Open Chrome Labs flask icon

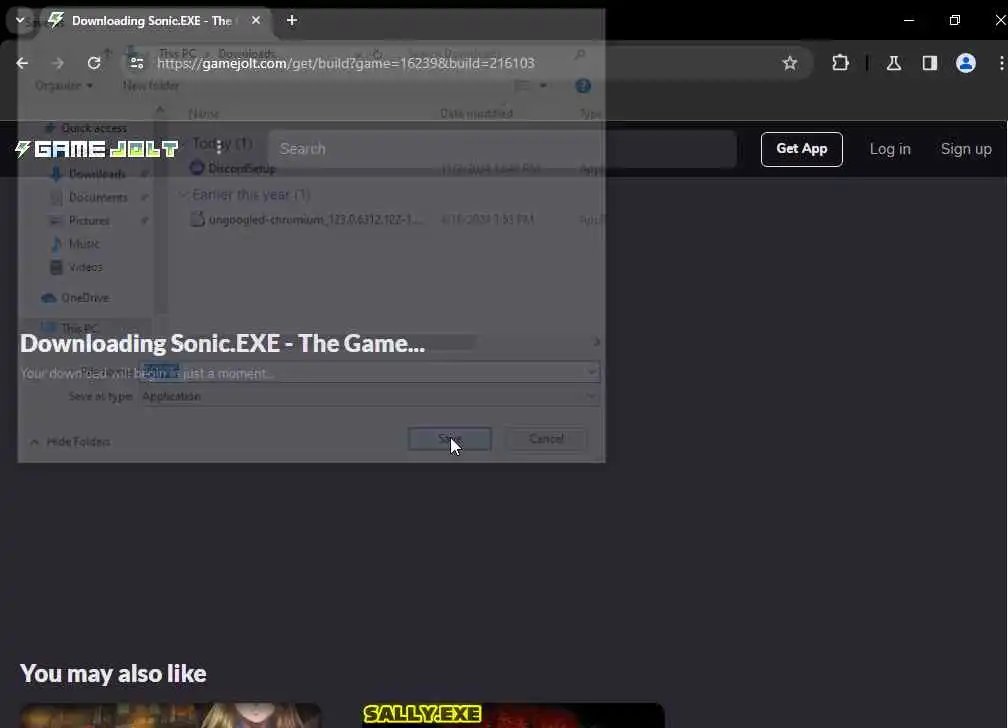pos(894,63)
